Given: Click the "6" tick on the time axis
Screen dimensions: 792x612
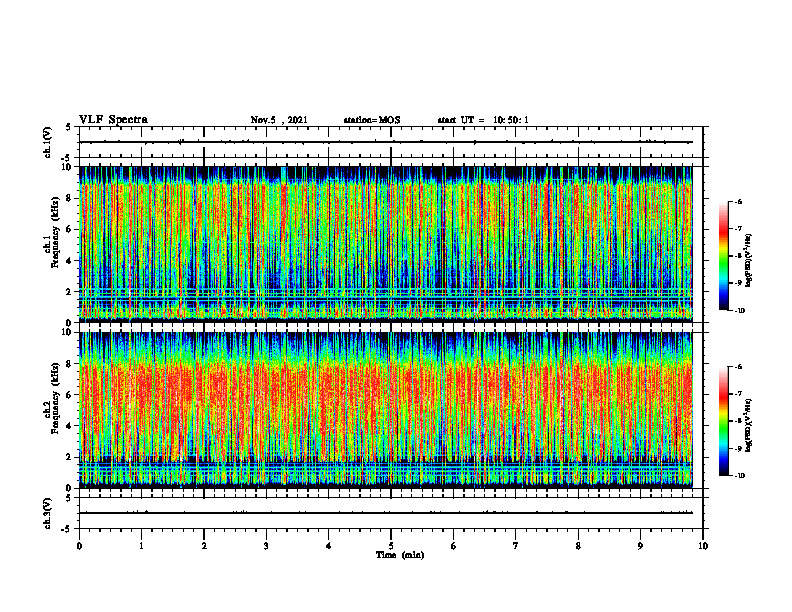Looking at the screenshot, I should 454,546.
